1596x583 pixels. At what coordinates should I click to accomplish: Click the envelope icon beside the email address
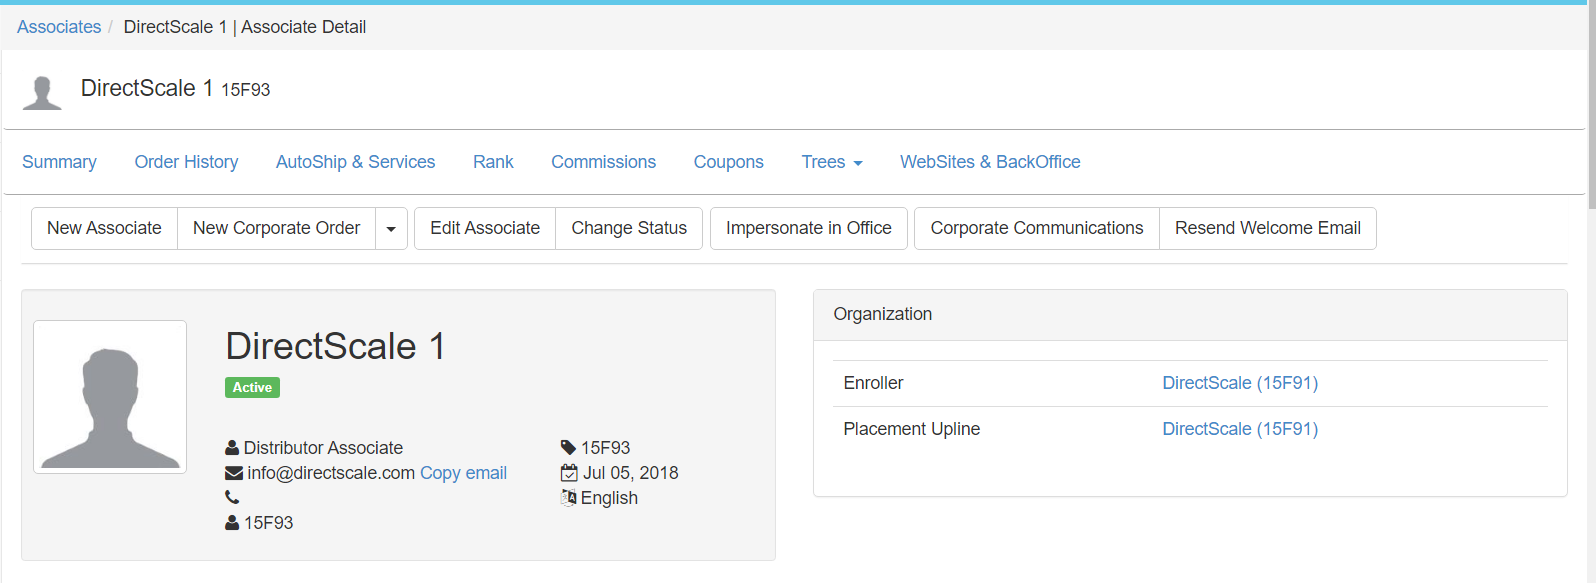click(234, 473)
